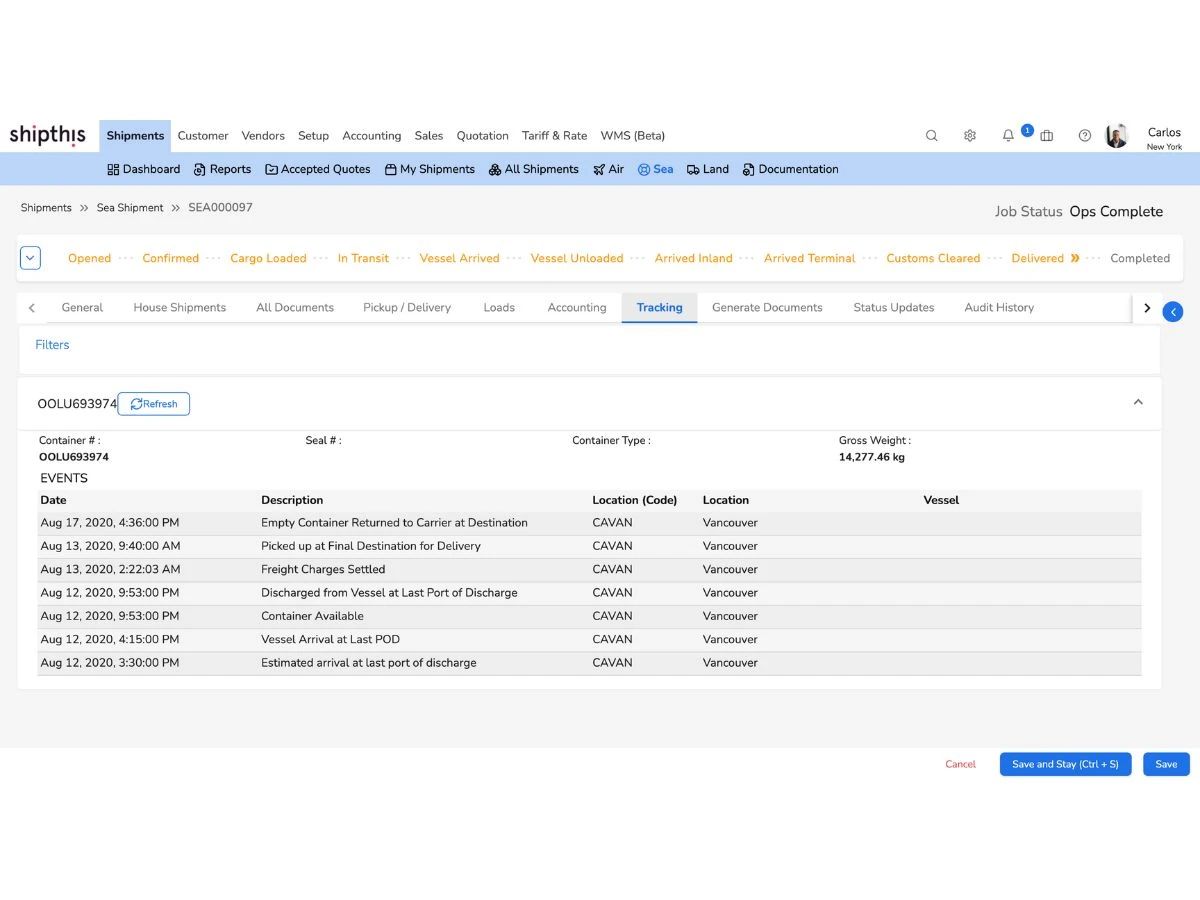Click the Save and Stay button
Image resolution: width=1200 pixels, height=900 pixels.
tap(1065, 764)
